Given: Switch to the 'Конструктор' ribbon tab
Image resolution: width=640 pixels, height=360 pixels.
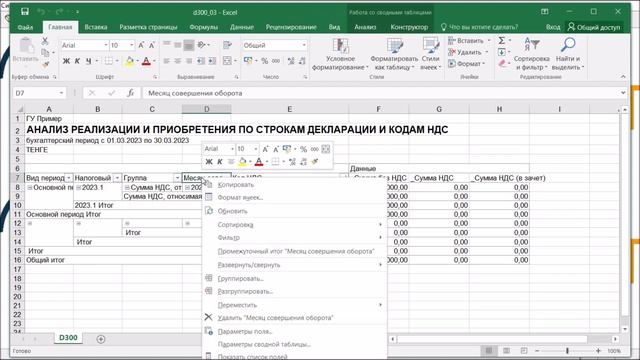Looking at the screenshot, I should (x=409, y=27).
